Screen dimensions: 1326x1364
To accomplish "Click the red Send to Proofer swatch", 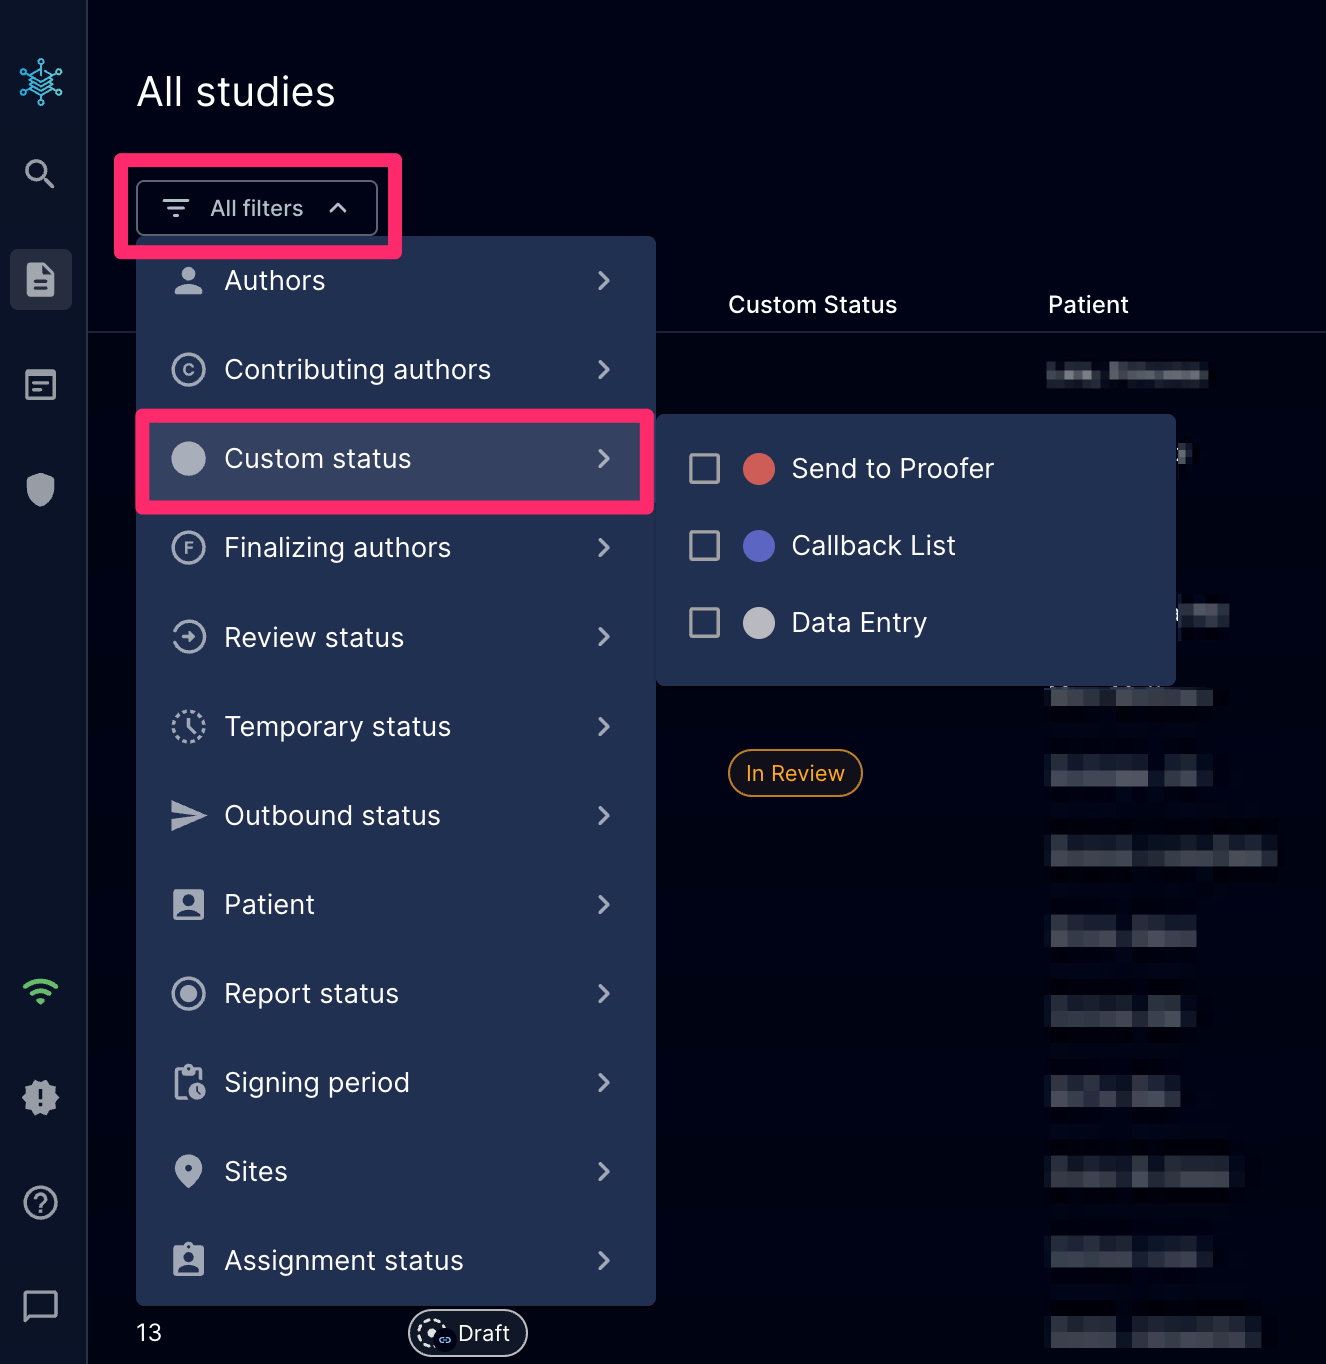I will [759, 468].
